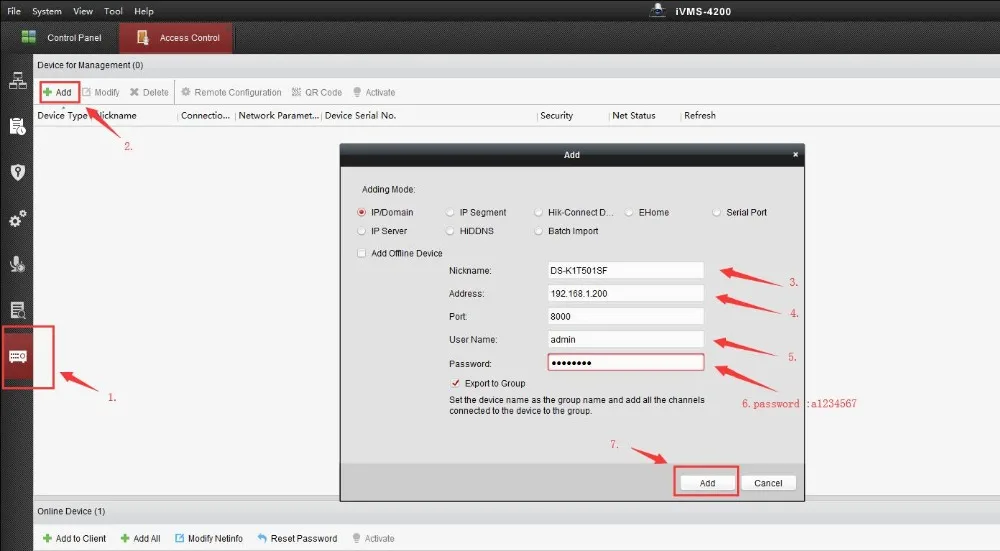Image resolution: width=1000 pixels, height=551 pixels.
Task: Click Delete in the device toolbar
Action: (149, 92)
